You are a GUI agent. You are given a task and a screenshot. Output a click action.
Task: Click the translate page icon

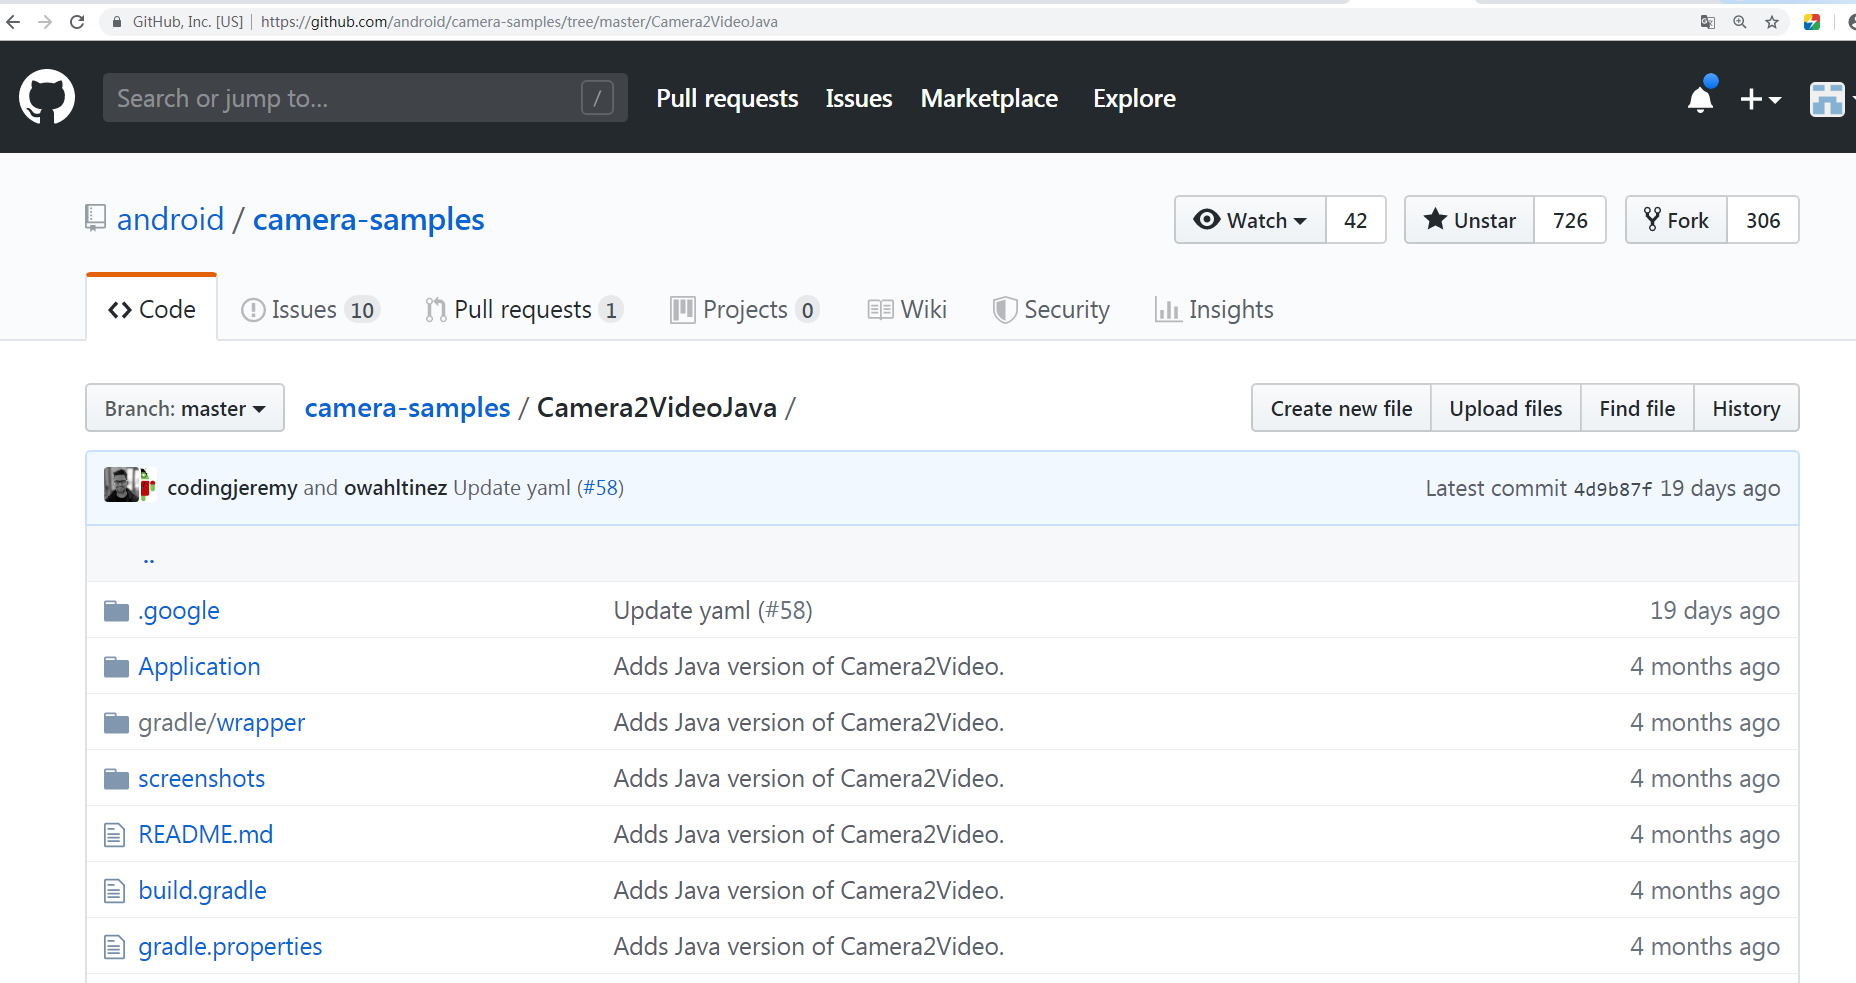1708,22
